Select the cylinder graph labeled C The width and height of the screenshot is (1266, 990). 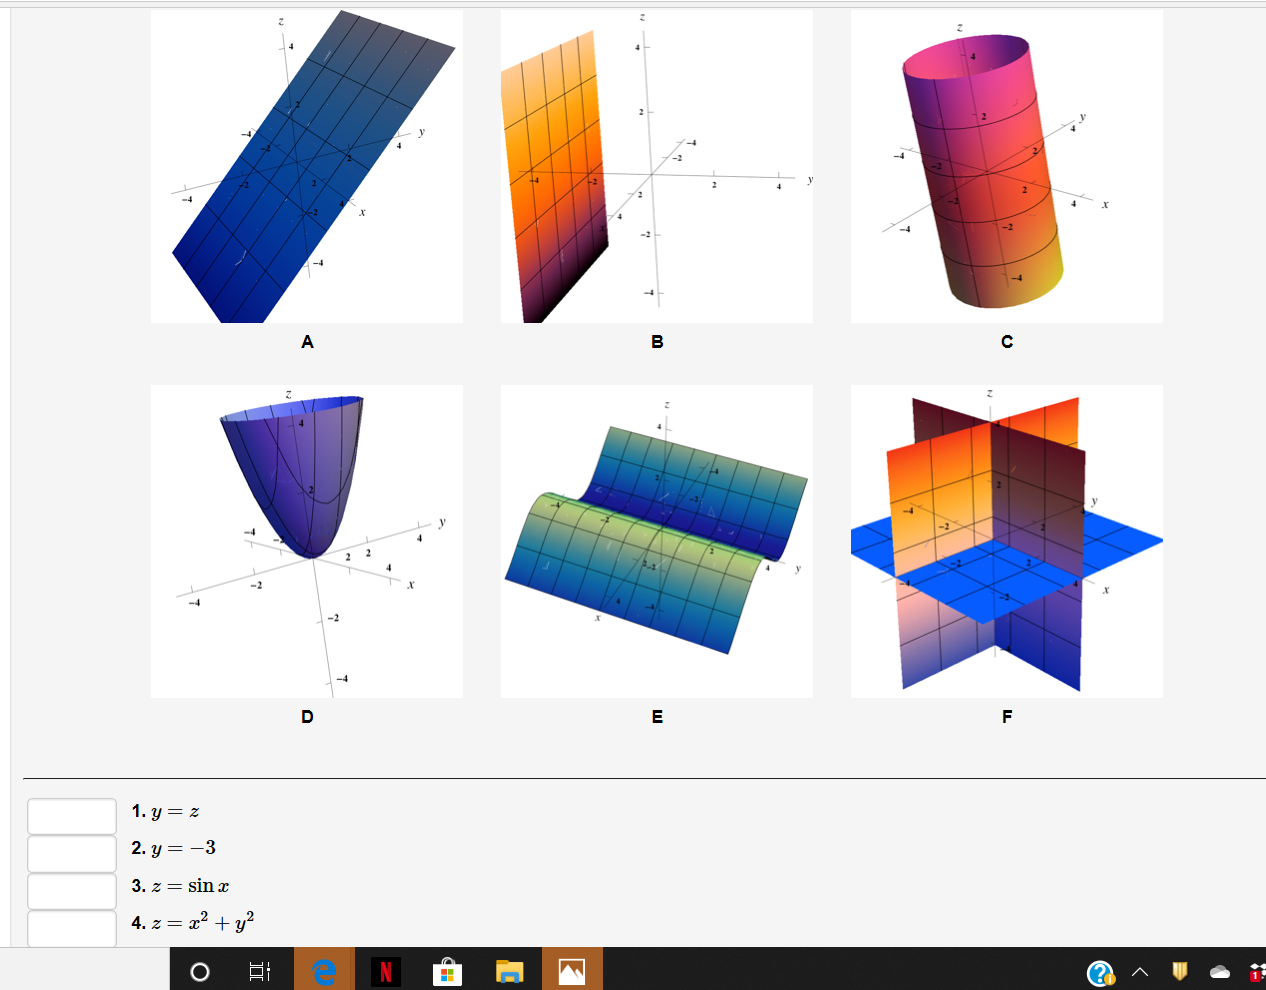coord(1006,165)
